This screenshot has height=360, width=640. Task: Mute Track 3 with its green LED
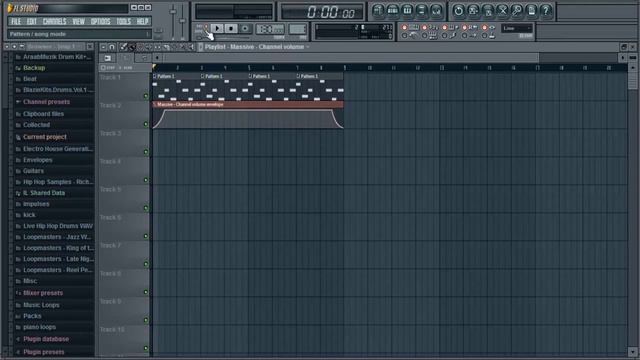click(x=146, y=152)
